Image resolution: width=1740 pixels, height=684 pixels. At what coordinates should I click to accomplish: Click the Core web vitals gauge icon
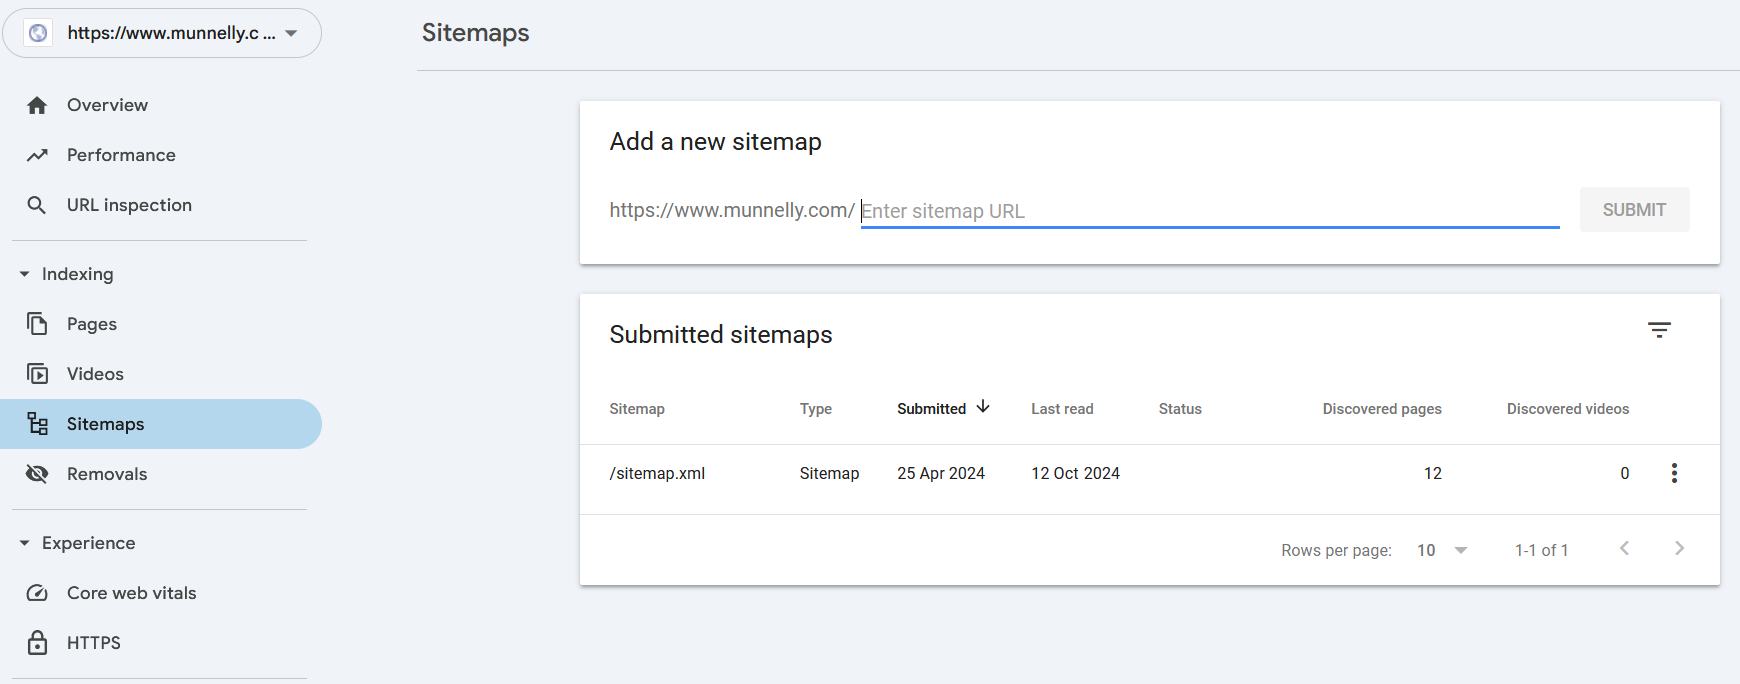point(37,593)
